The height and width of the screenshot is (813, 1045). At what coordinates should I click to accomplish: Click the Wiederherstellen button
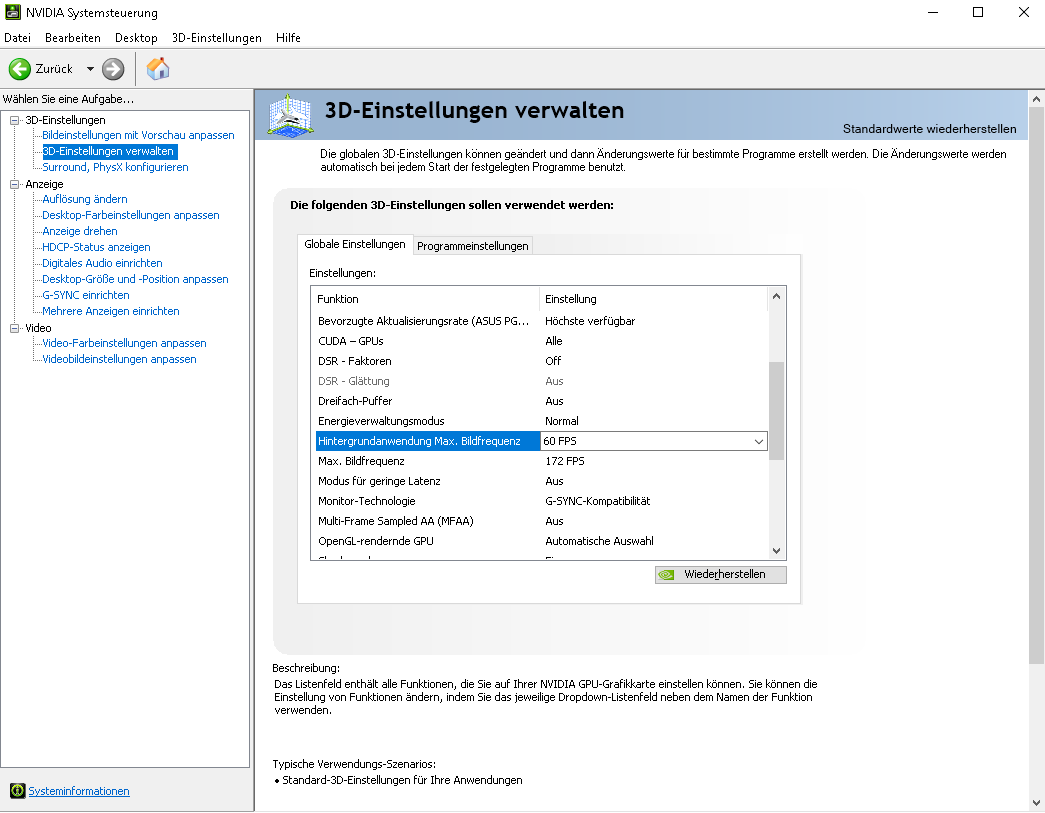tap(720, 574)
